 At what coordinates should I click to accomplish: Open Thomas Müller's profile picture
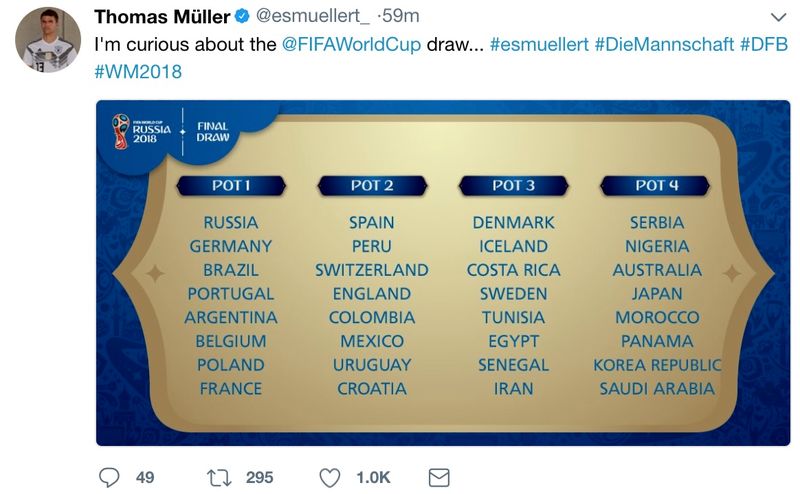[48, 40]
